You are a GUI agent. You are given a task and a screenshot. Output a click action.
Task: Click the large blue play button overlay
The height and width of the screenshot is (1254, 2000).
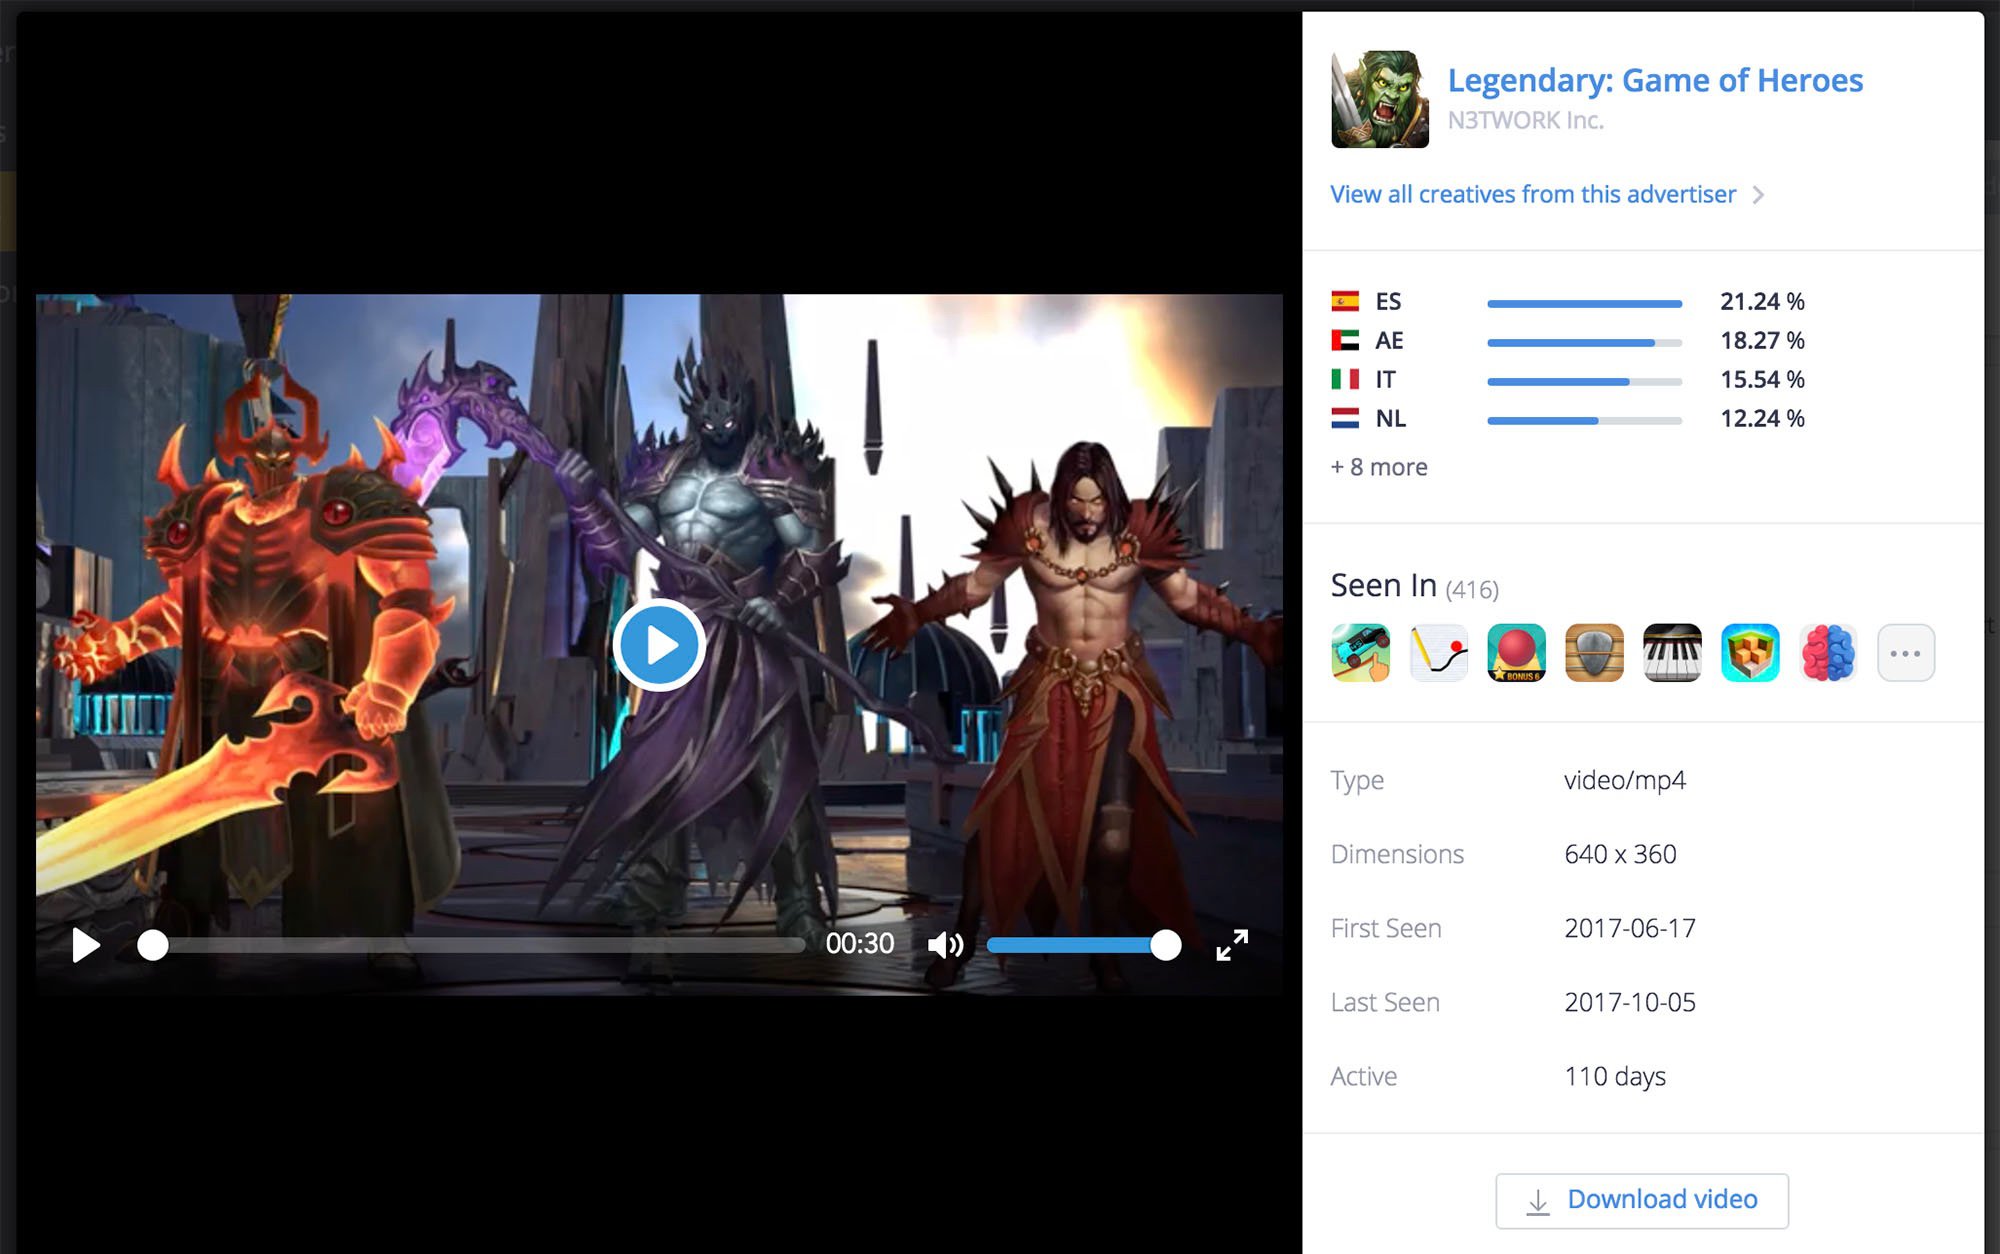[659, 645]
